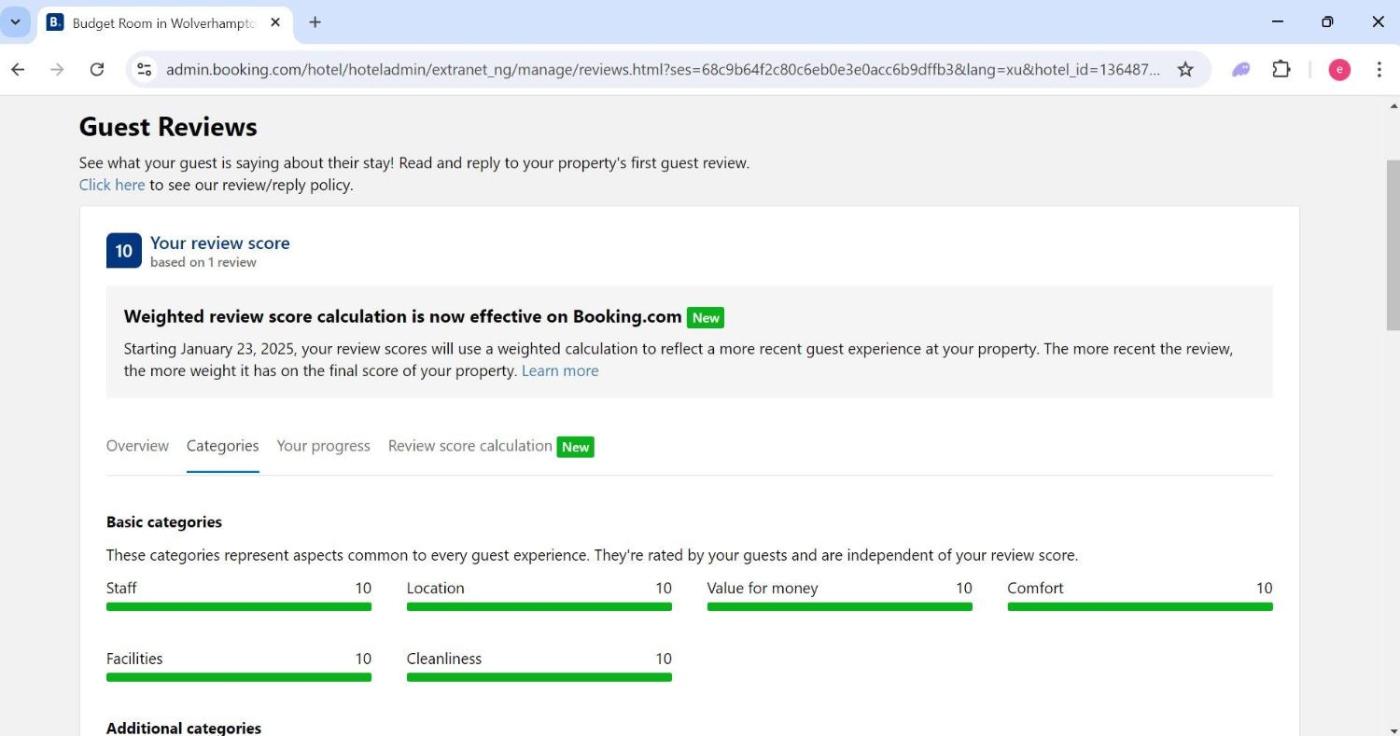The width and height of the screenshot is (1400, 736).
Task: Open the Your progress tab
Action: (323, 446)
